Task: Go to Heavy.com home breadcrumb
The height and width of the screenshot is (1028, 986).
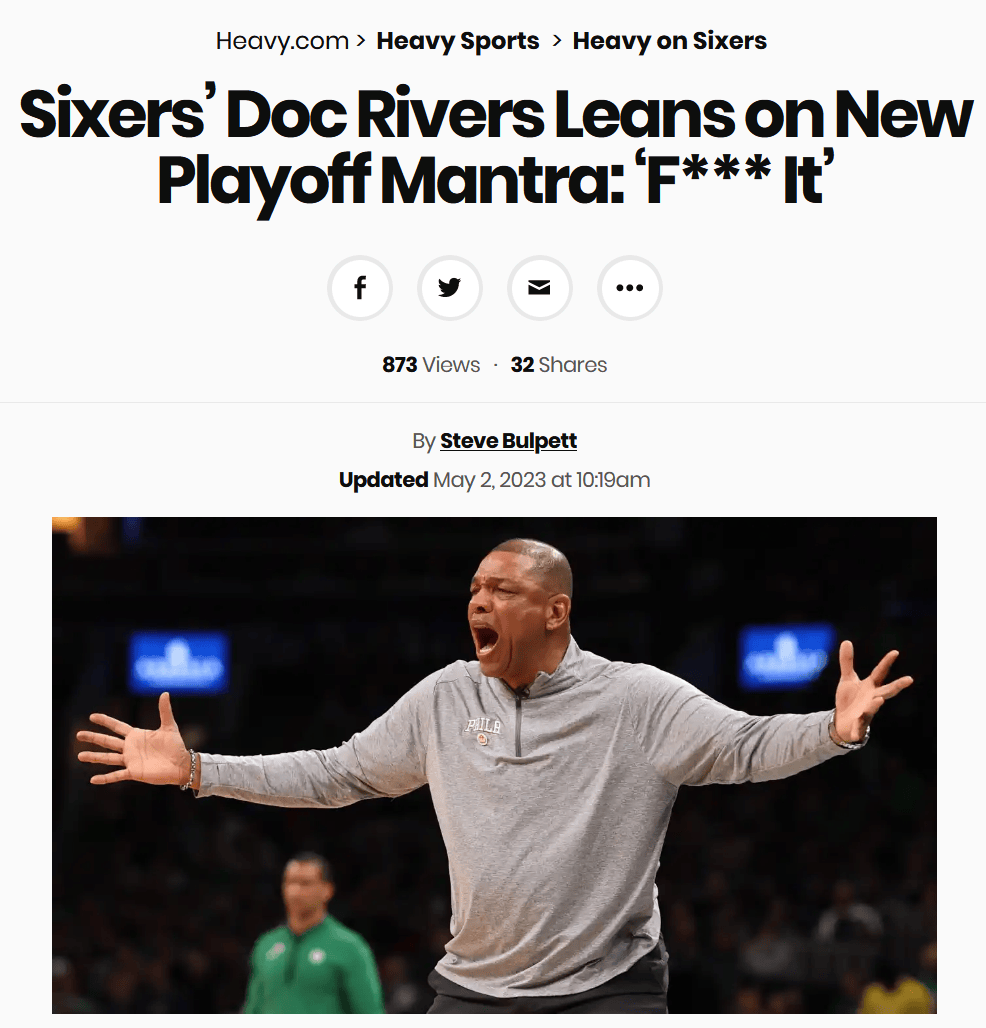Action: [282, 41]
